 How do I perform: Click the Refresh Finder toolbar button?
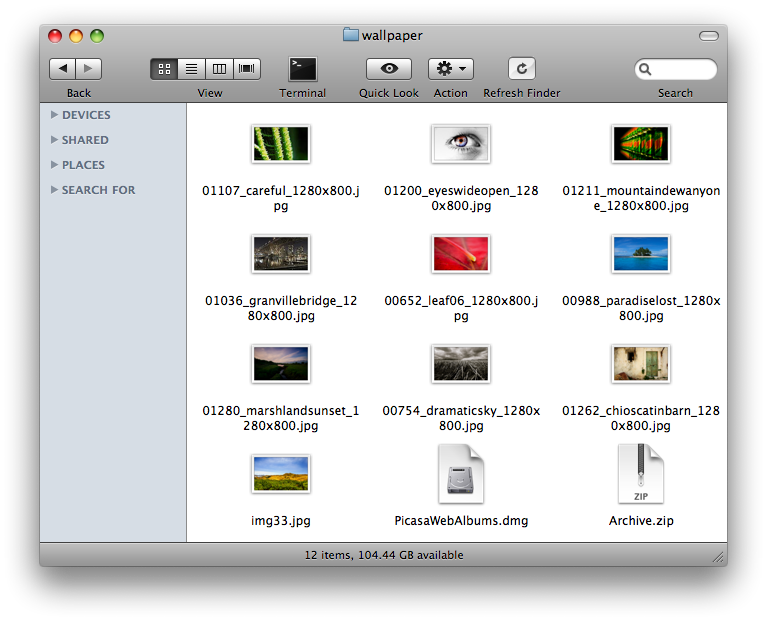[521, 69]
